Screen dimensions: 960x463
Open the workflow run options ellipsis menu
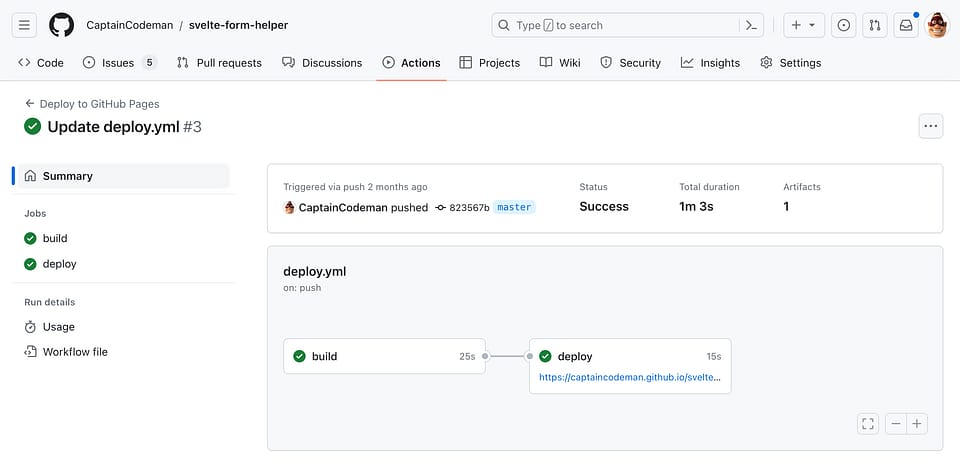point(931,126)
